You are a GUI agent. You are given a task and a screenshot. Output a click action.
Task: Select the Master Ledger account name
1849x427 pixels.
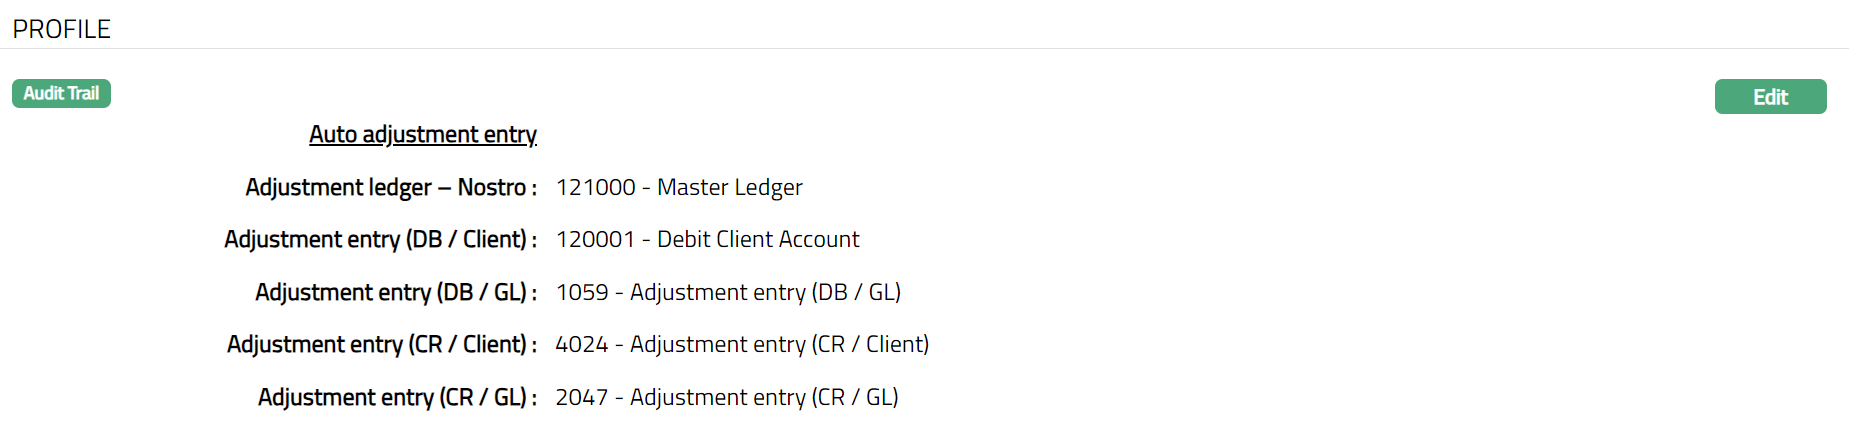(x=730, y=187)
